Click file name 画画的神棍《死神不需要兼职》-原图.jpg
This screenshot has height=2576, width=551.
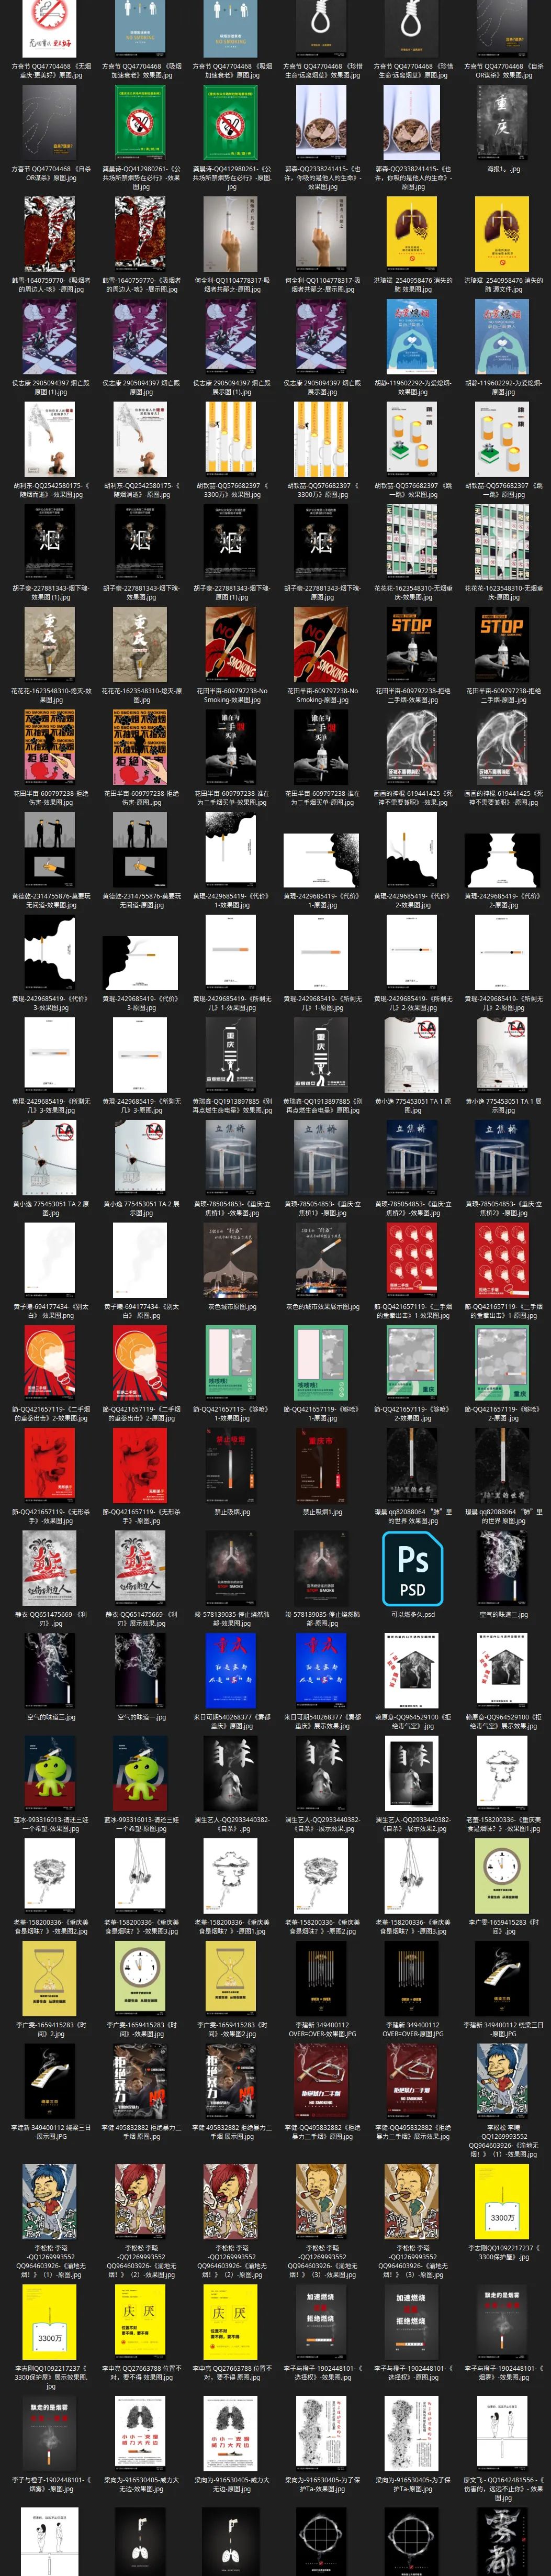[503, 798]
